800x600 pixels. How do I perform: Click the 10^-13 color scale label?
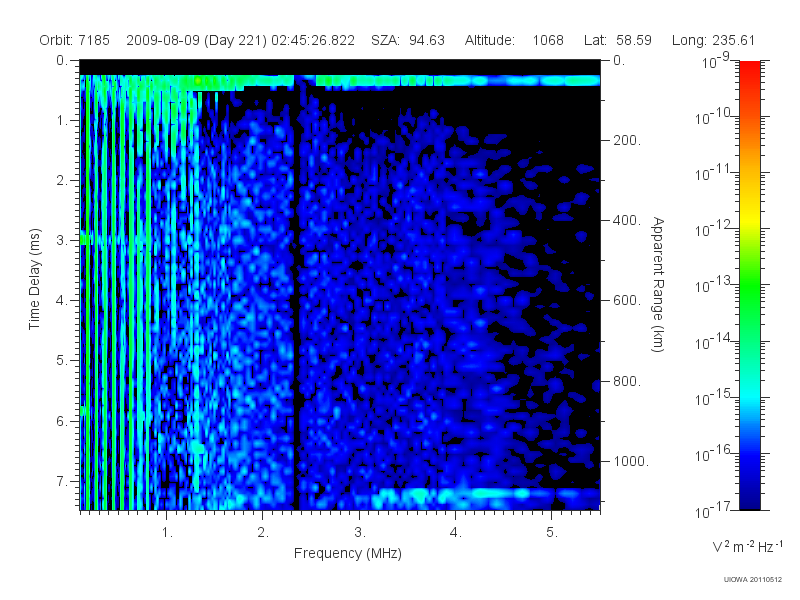click(712, 285)
